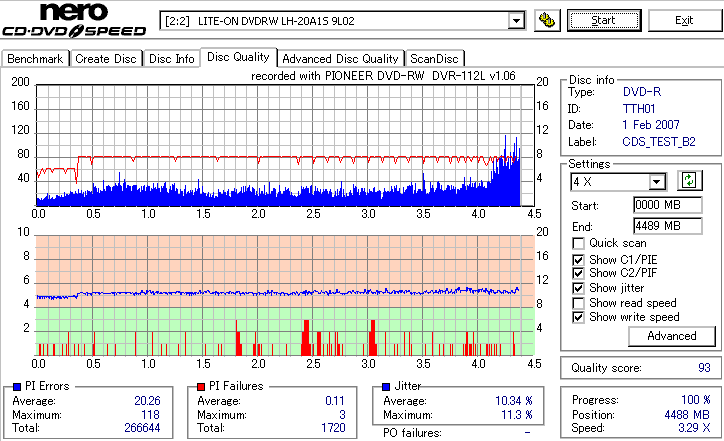Click the Nero CD-DVD Speed logo
The image size is (724, 441).
74,20
